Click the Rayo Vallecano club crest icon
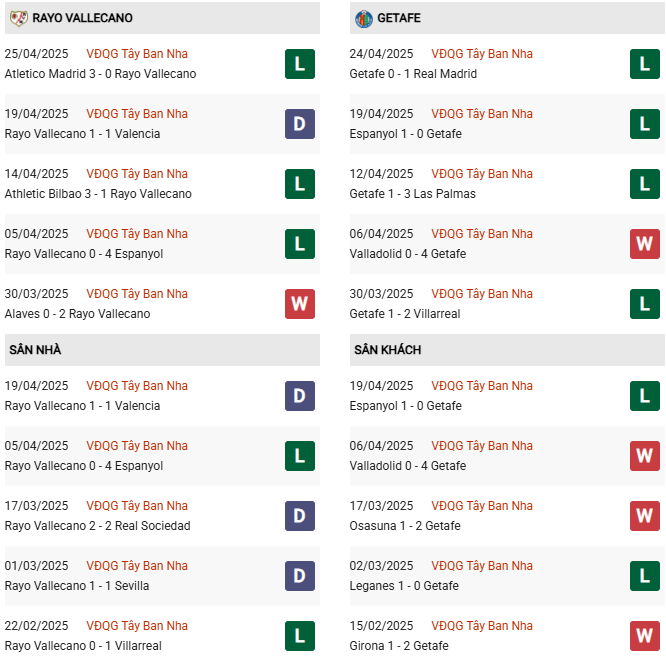 click(x=18, y=18)
